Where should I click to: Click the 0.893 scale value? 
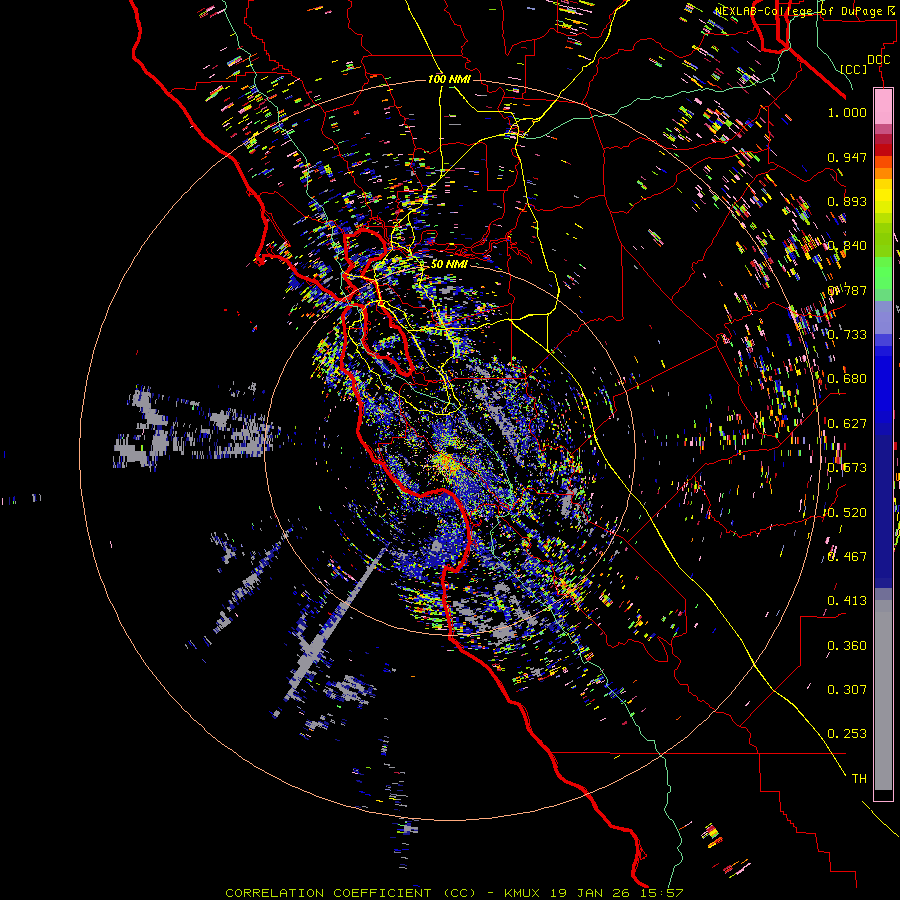[847, 201]
